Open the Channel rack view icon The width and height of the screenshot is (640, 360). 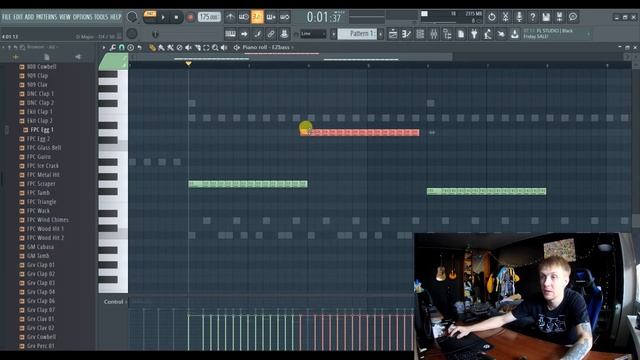pos(420,34)
